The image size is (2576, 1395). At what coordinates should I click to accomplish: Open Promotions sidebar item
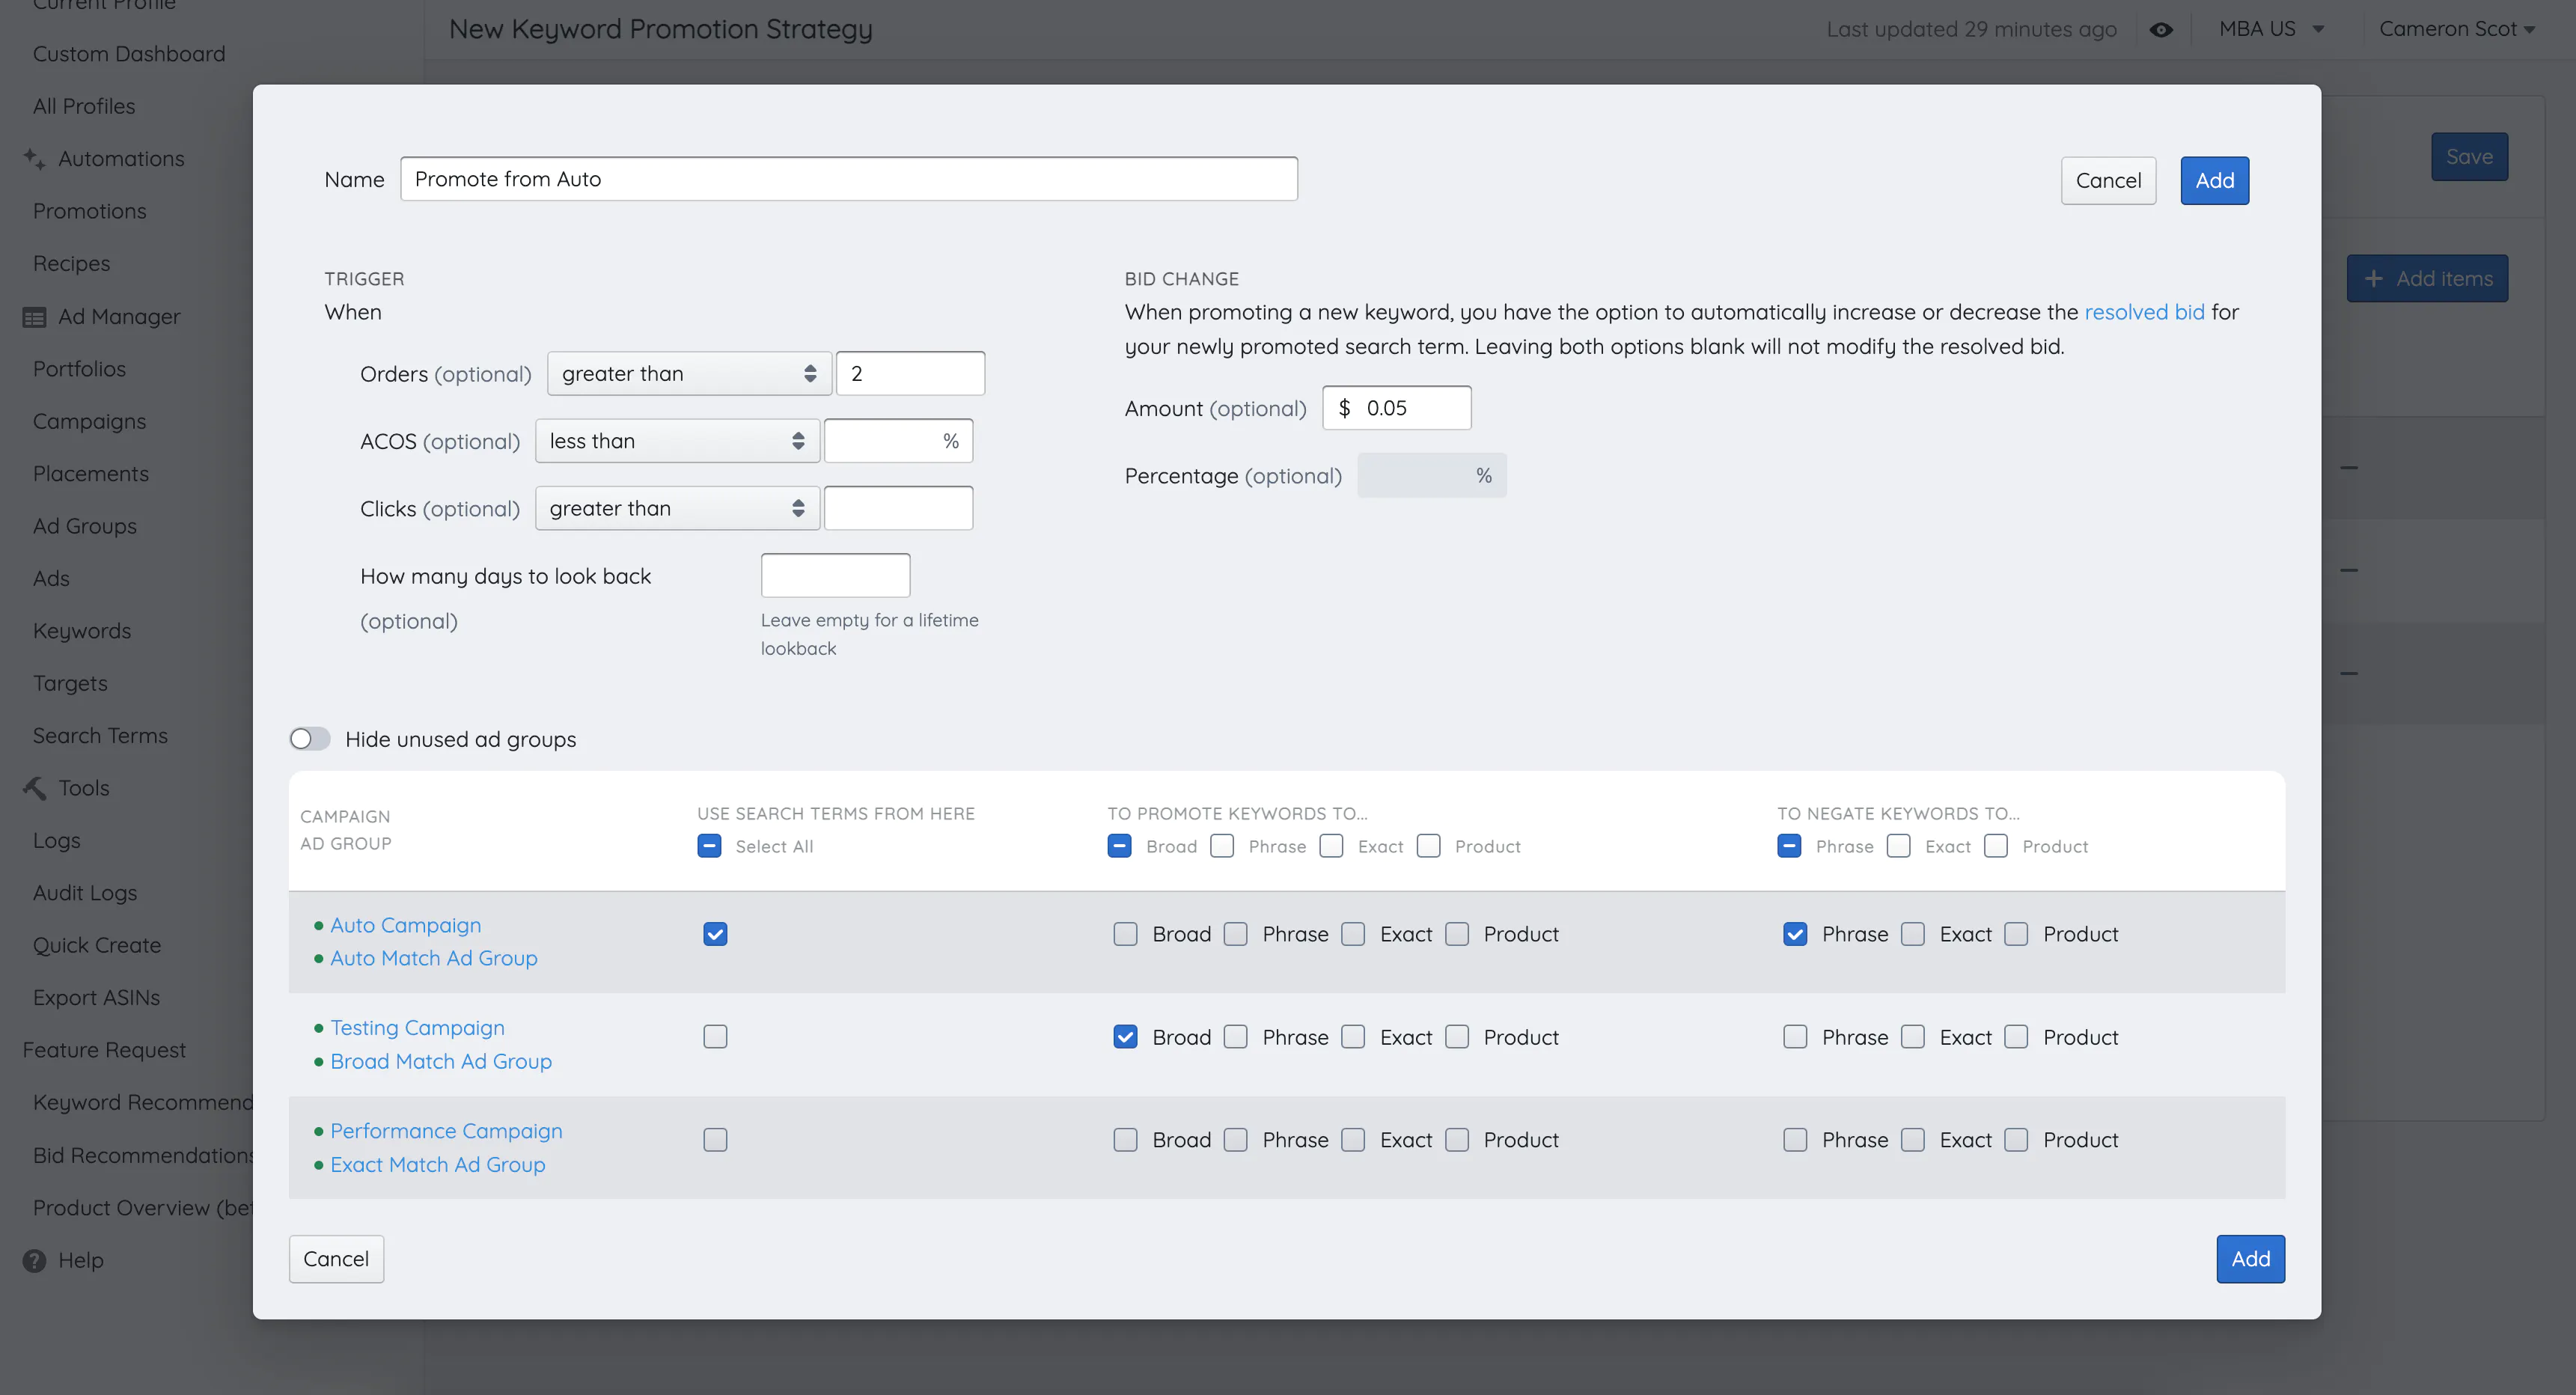tap(90, 211)
